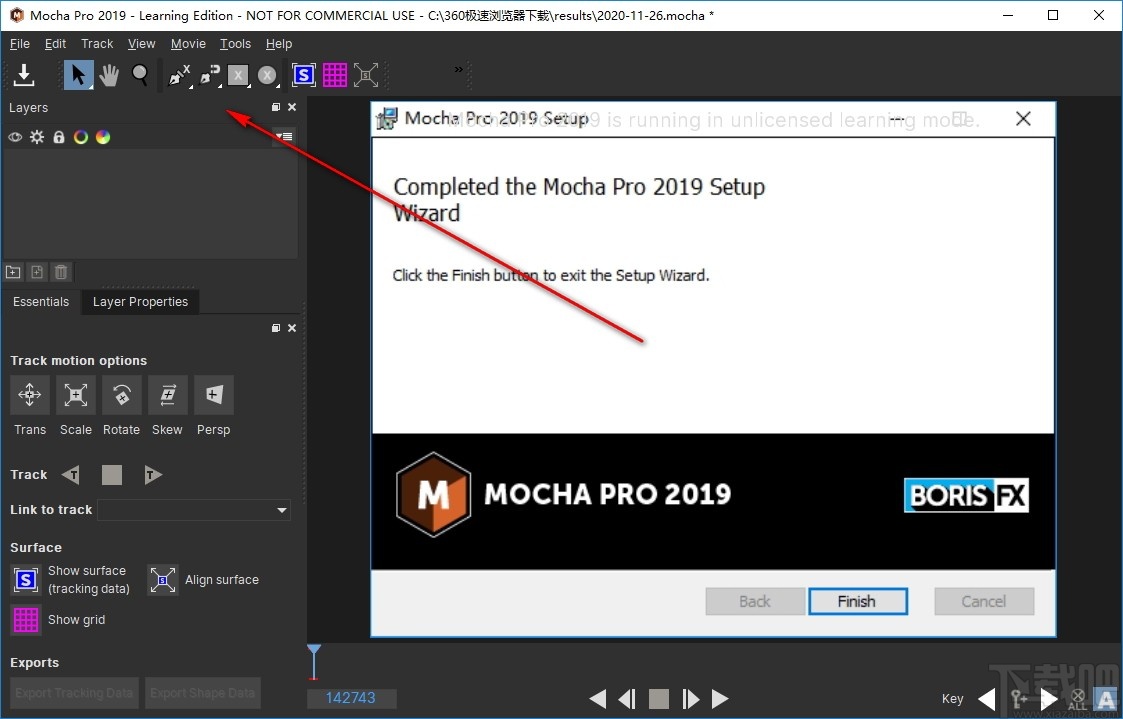Open the Layers panel options menu
Image resolution: width=1123 pixels, height=719 pixels.
tap(284, 137)
